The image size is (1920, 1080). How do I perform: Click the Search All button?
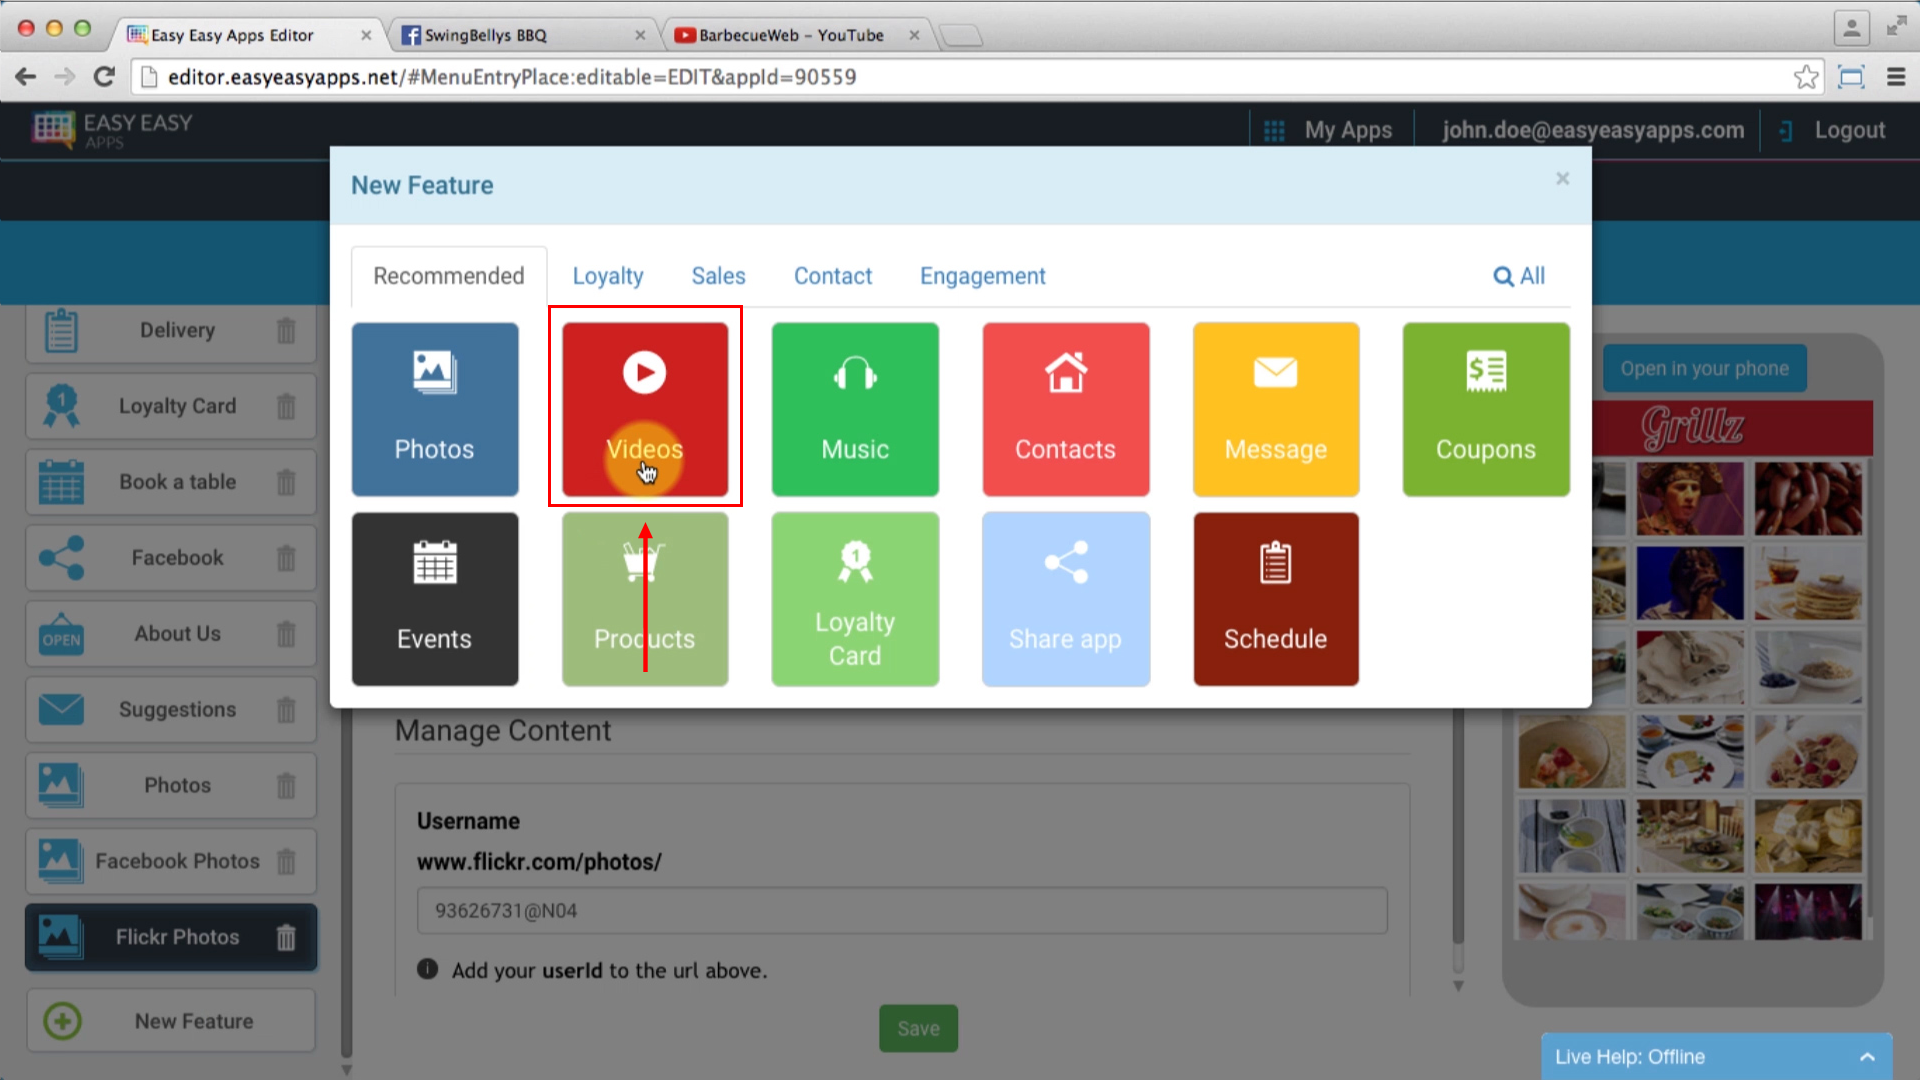click(1519, 276)
